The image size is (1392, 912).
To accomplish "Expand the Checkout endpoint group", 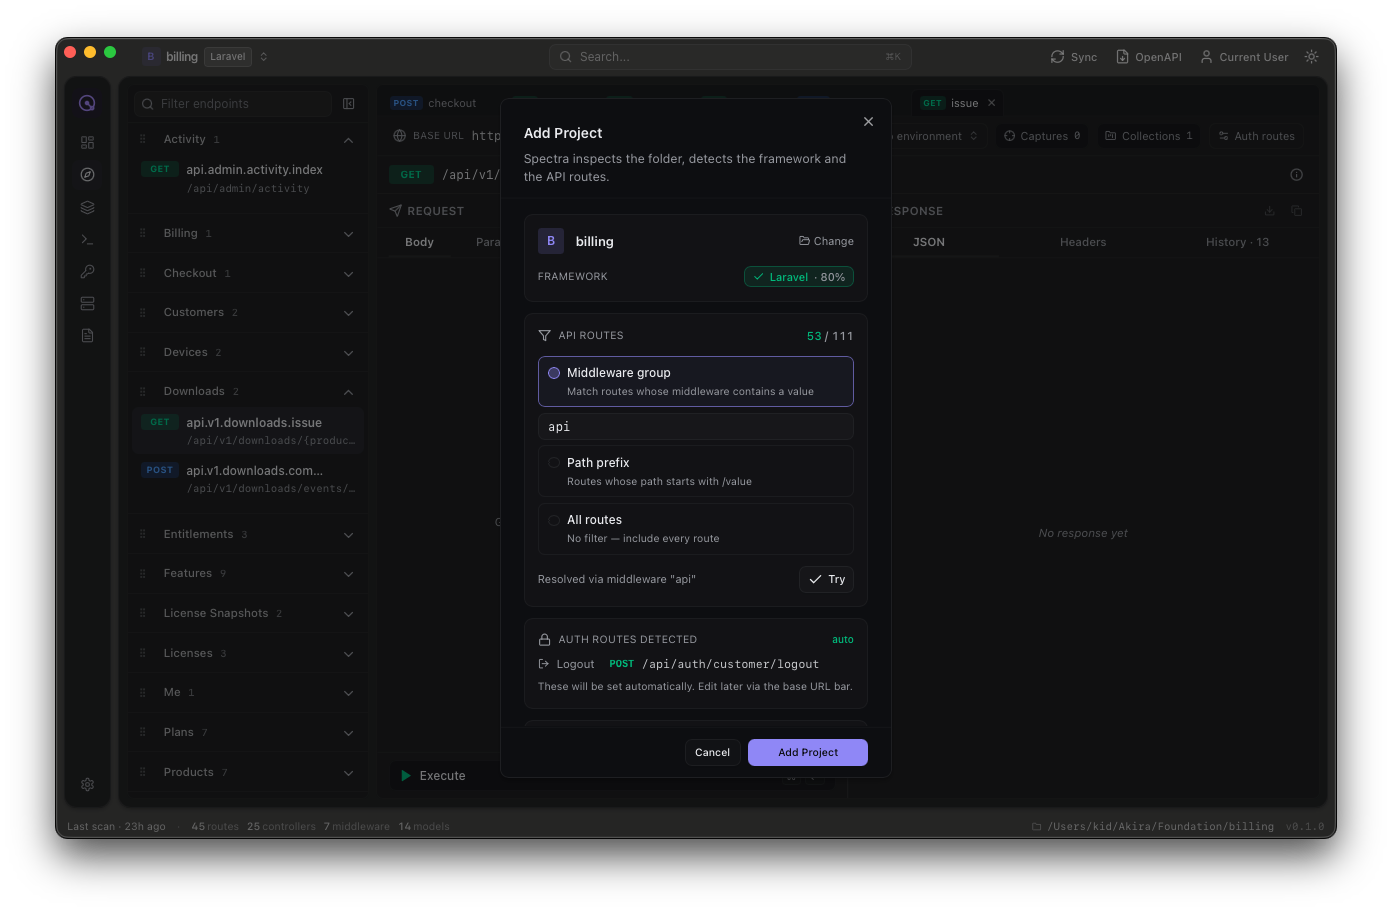I will 348,274.
